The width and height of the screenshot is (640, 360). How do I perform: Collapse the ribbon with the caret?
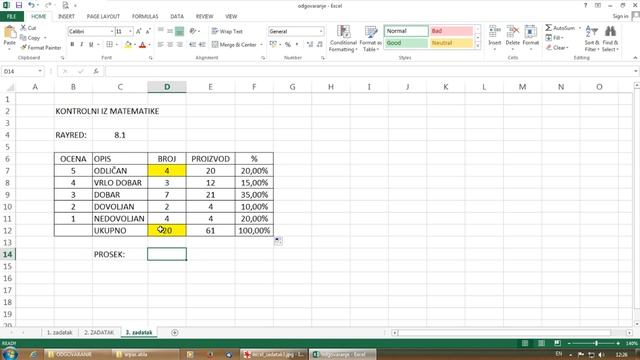point(635,58)
